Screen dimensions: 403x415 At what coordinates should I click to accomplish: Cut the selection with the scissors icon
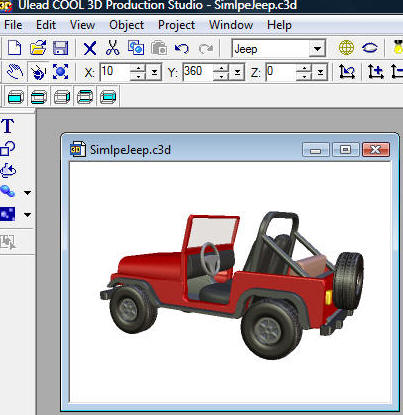tap(113, 48)
